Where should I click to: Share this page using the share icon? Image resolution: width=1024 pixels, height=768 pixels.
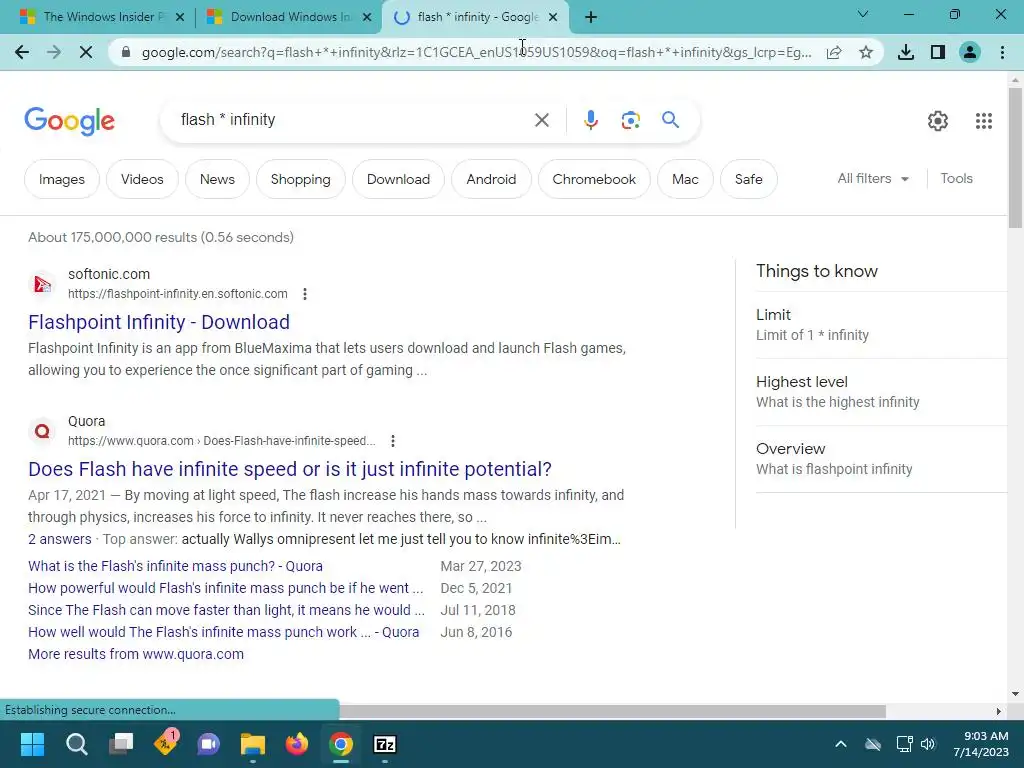[834, 52]
